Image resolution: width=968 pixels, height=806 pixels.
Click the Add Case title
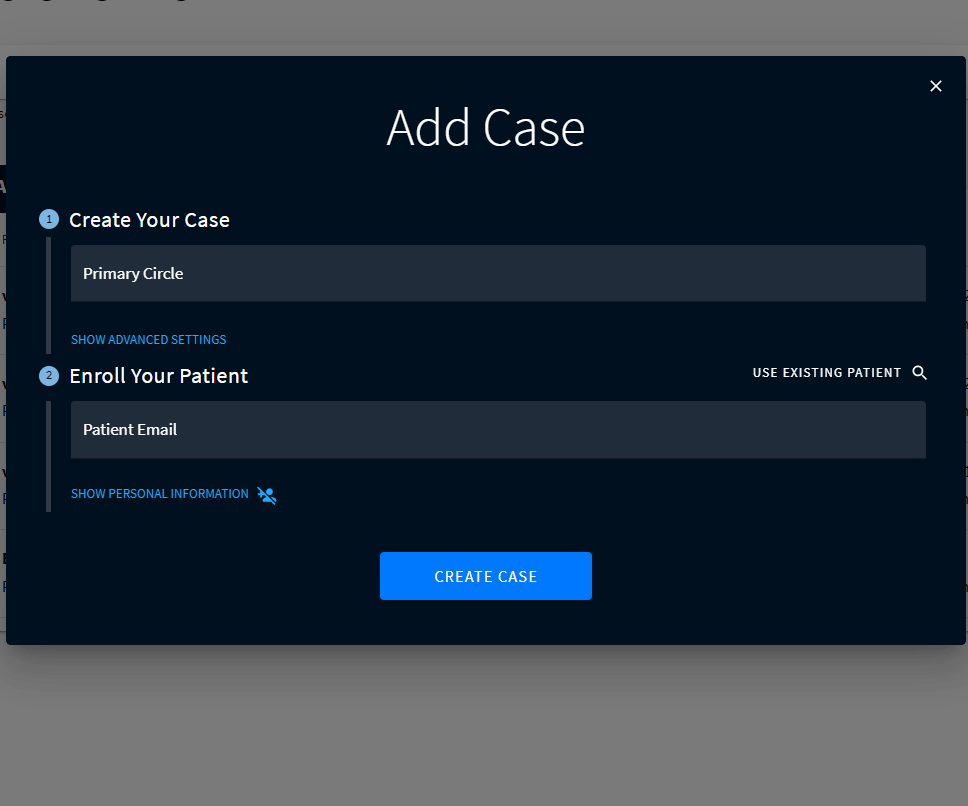[485, 128]
